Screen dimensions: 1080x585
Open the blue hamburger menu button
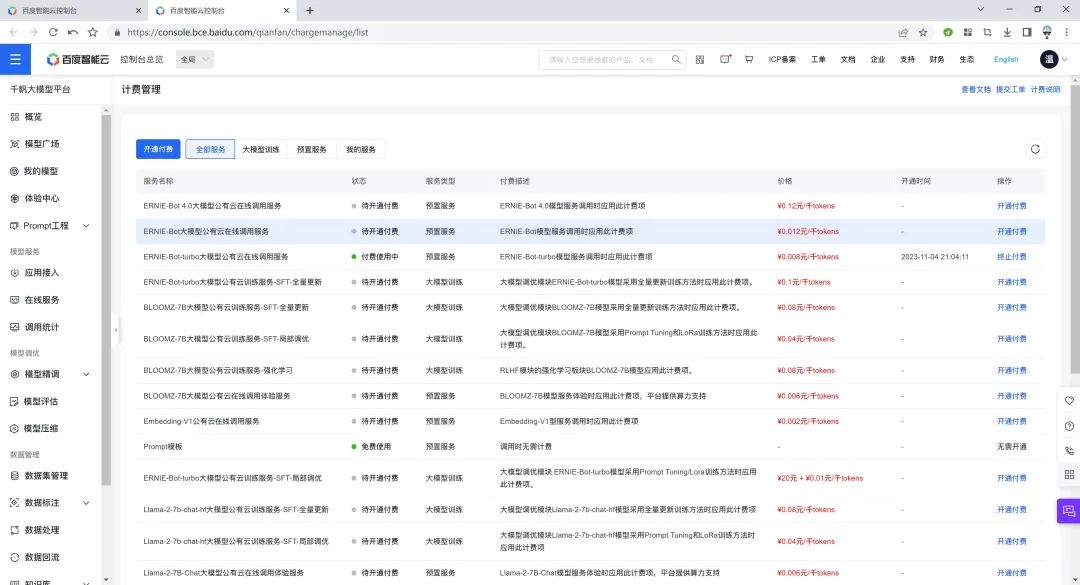(15, 59)
